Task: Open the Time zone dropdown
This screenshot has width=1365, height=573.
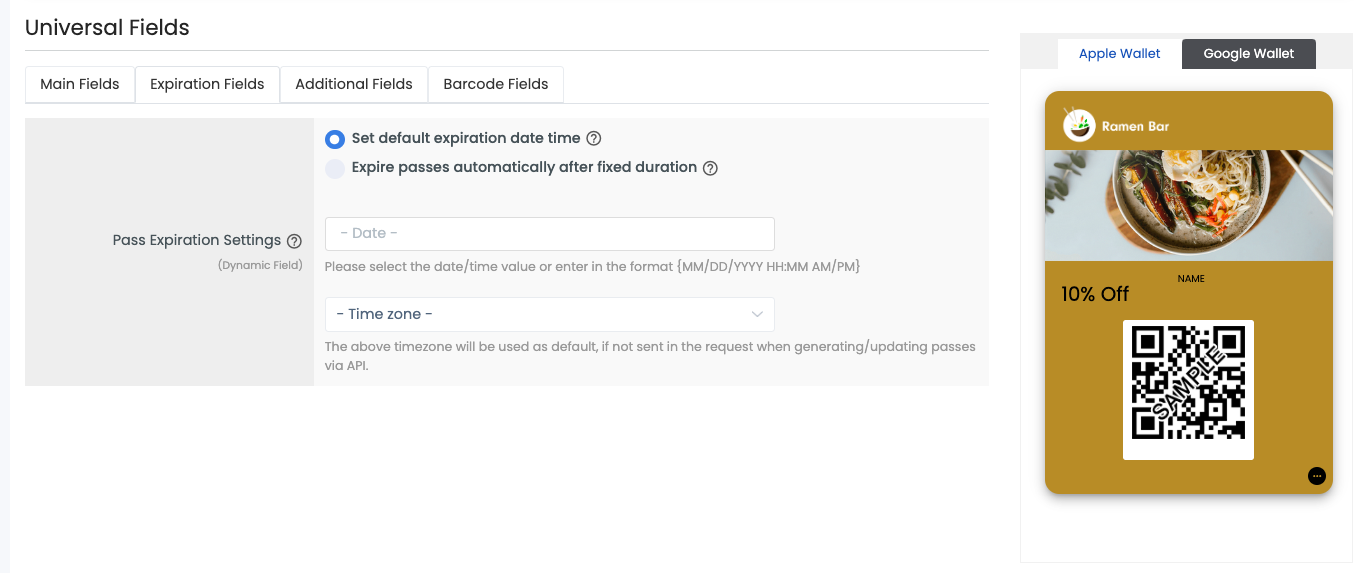Action: click(x=550, y=314)
